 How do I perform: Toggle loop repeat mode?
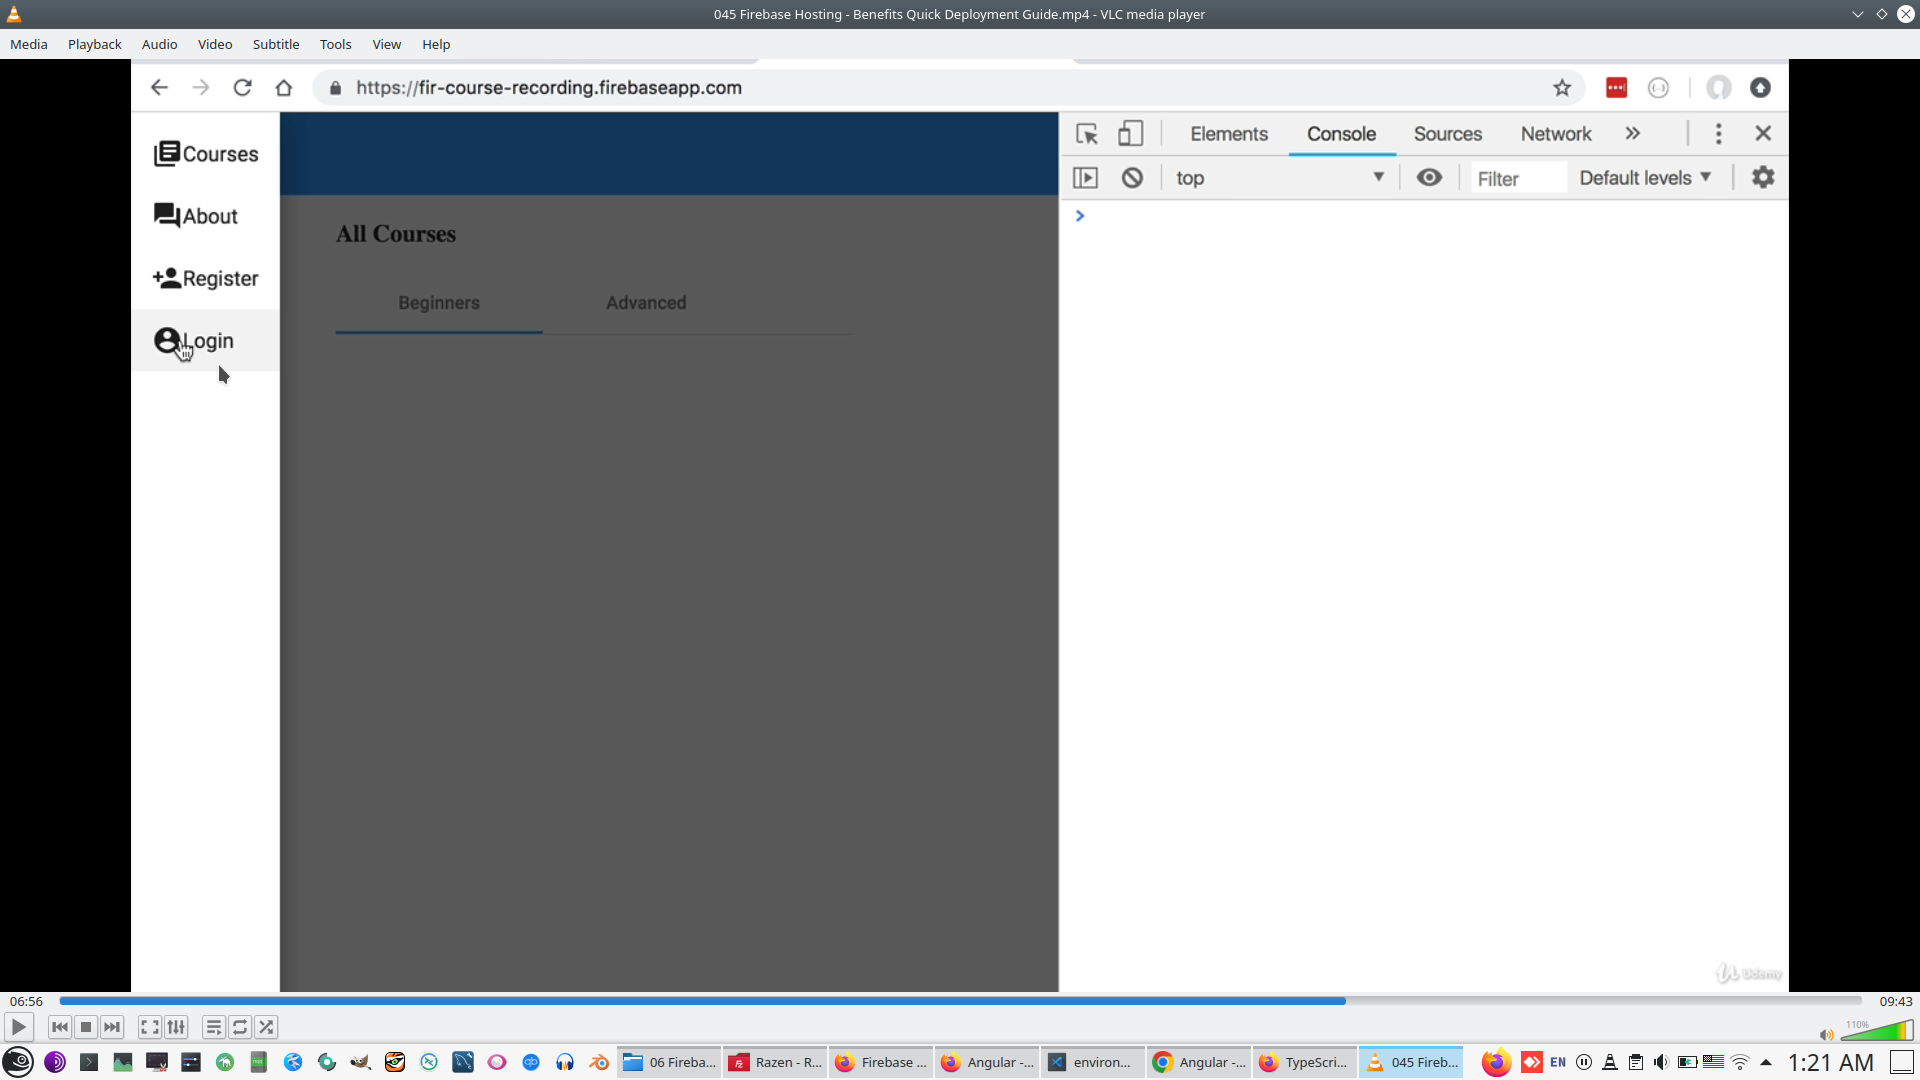(x=240, y=1027)
